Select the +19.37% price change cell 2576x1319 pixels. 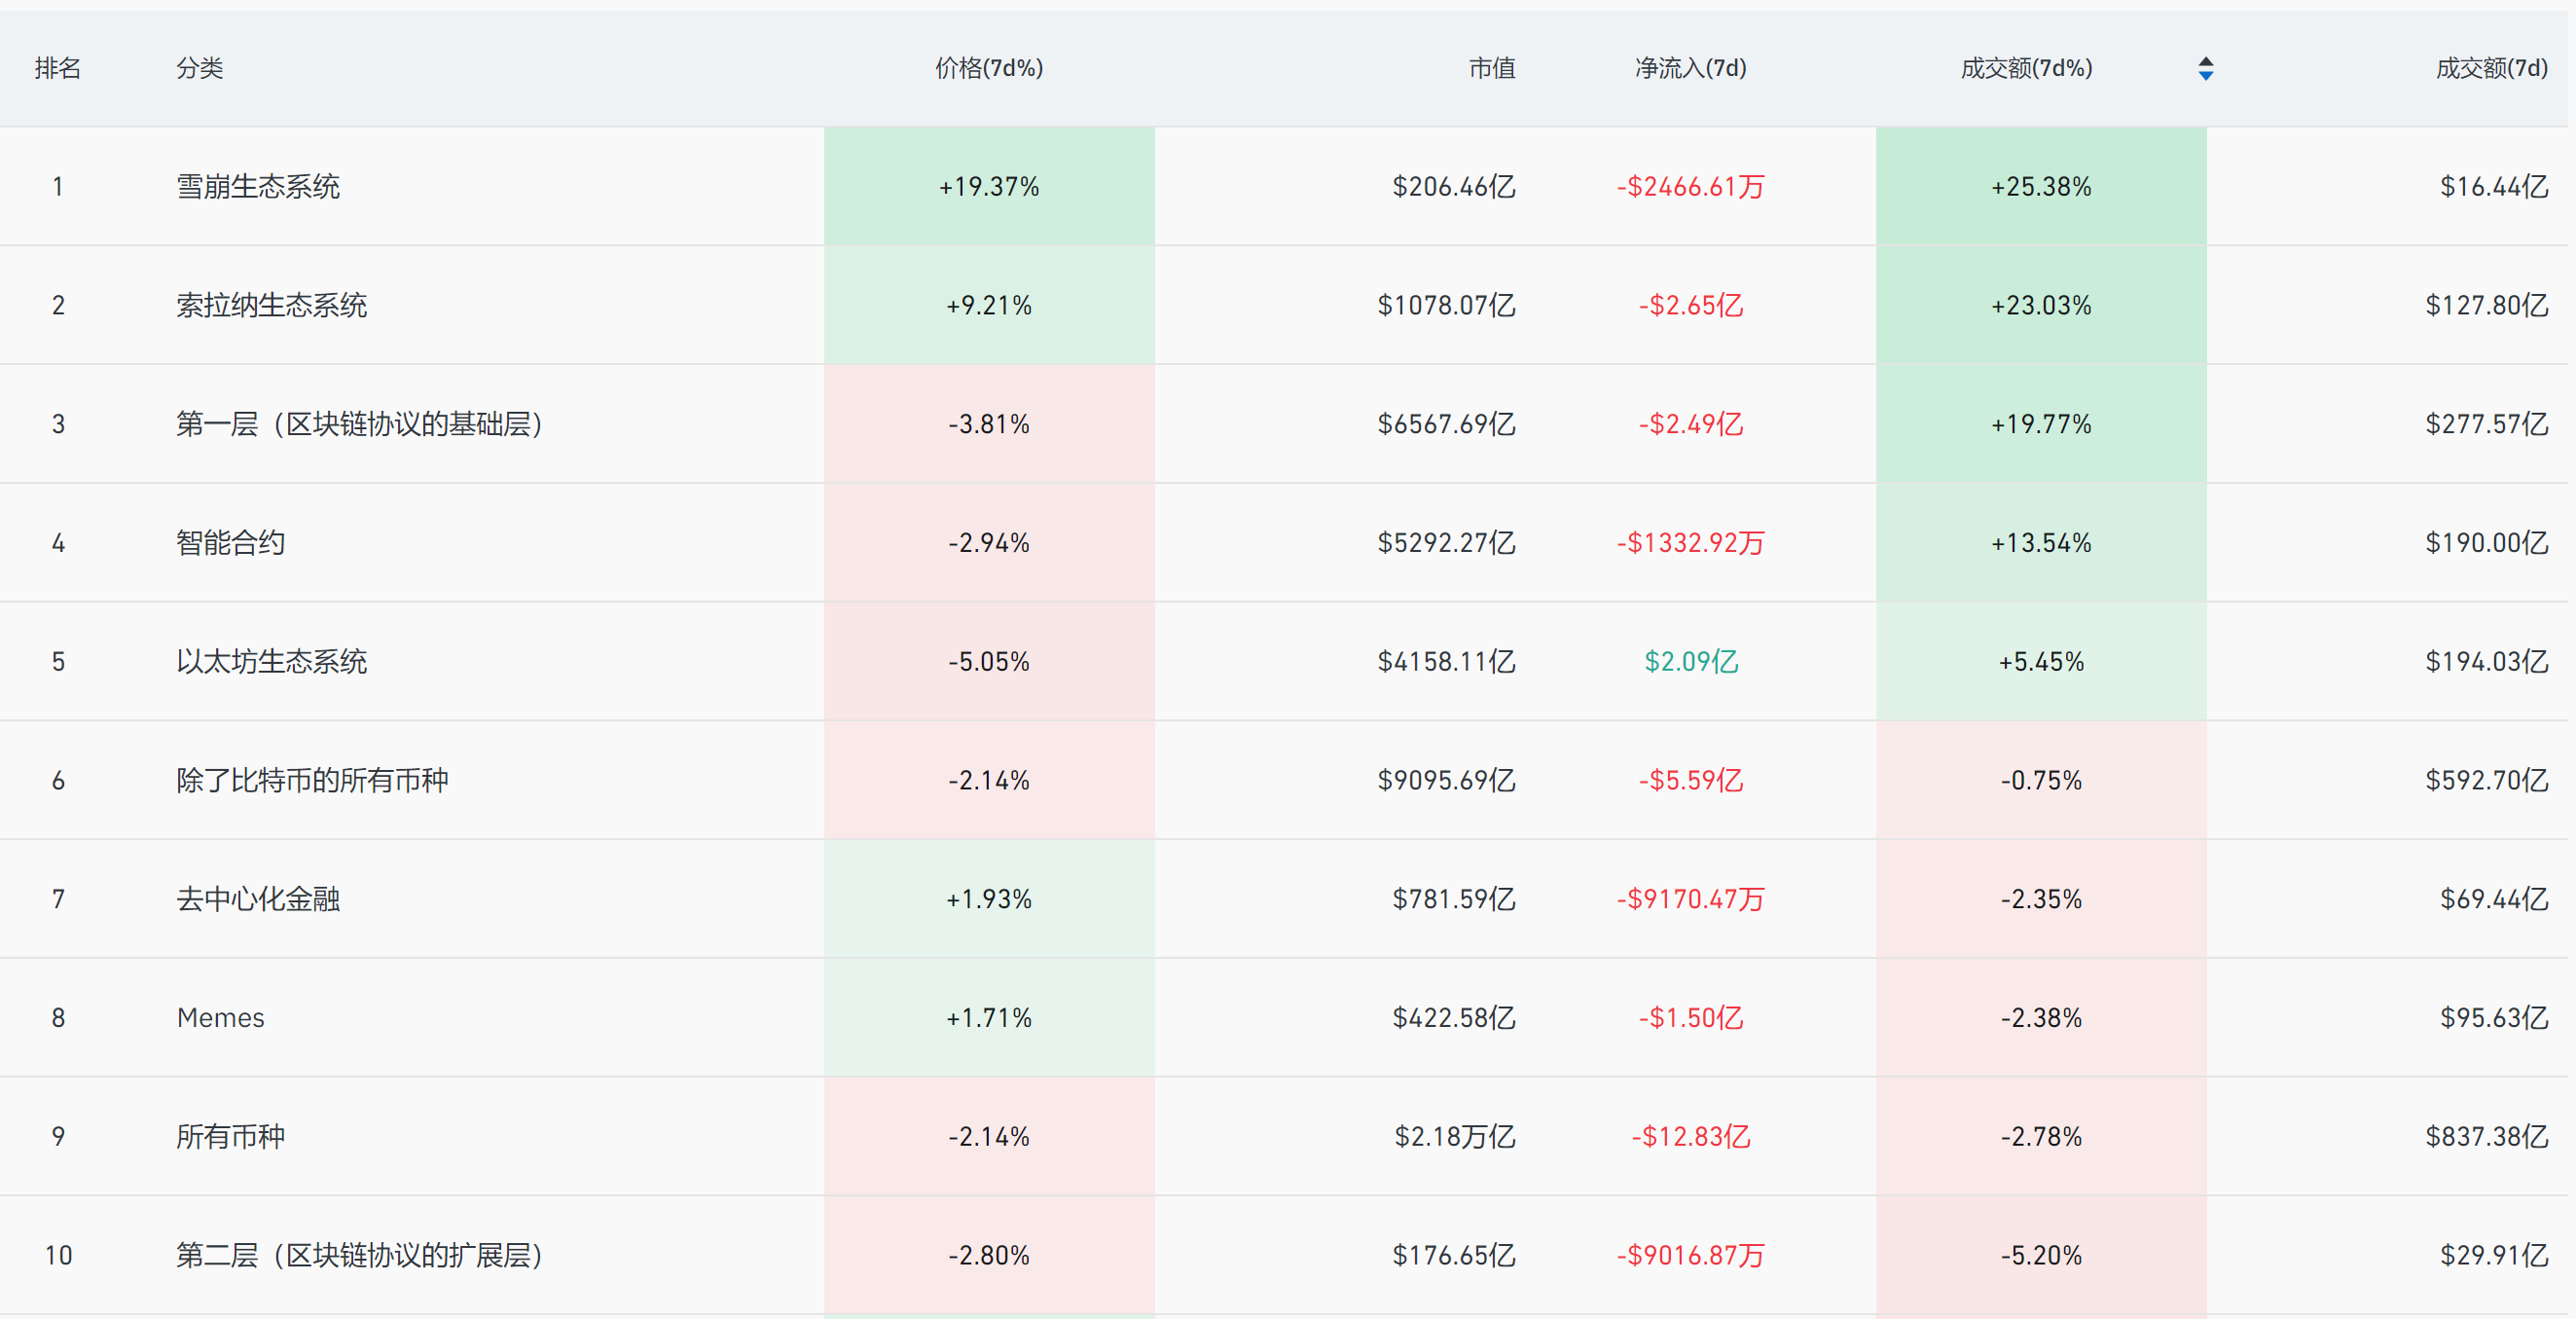(x=989, y=186)
